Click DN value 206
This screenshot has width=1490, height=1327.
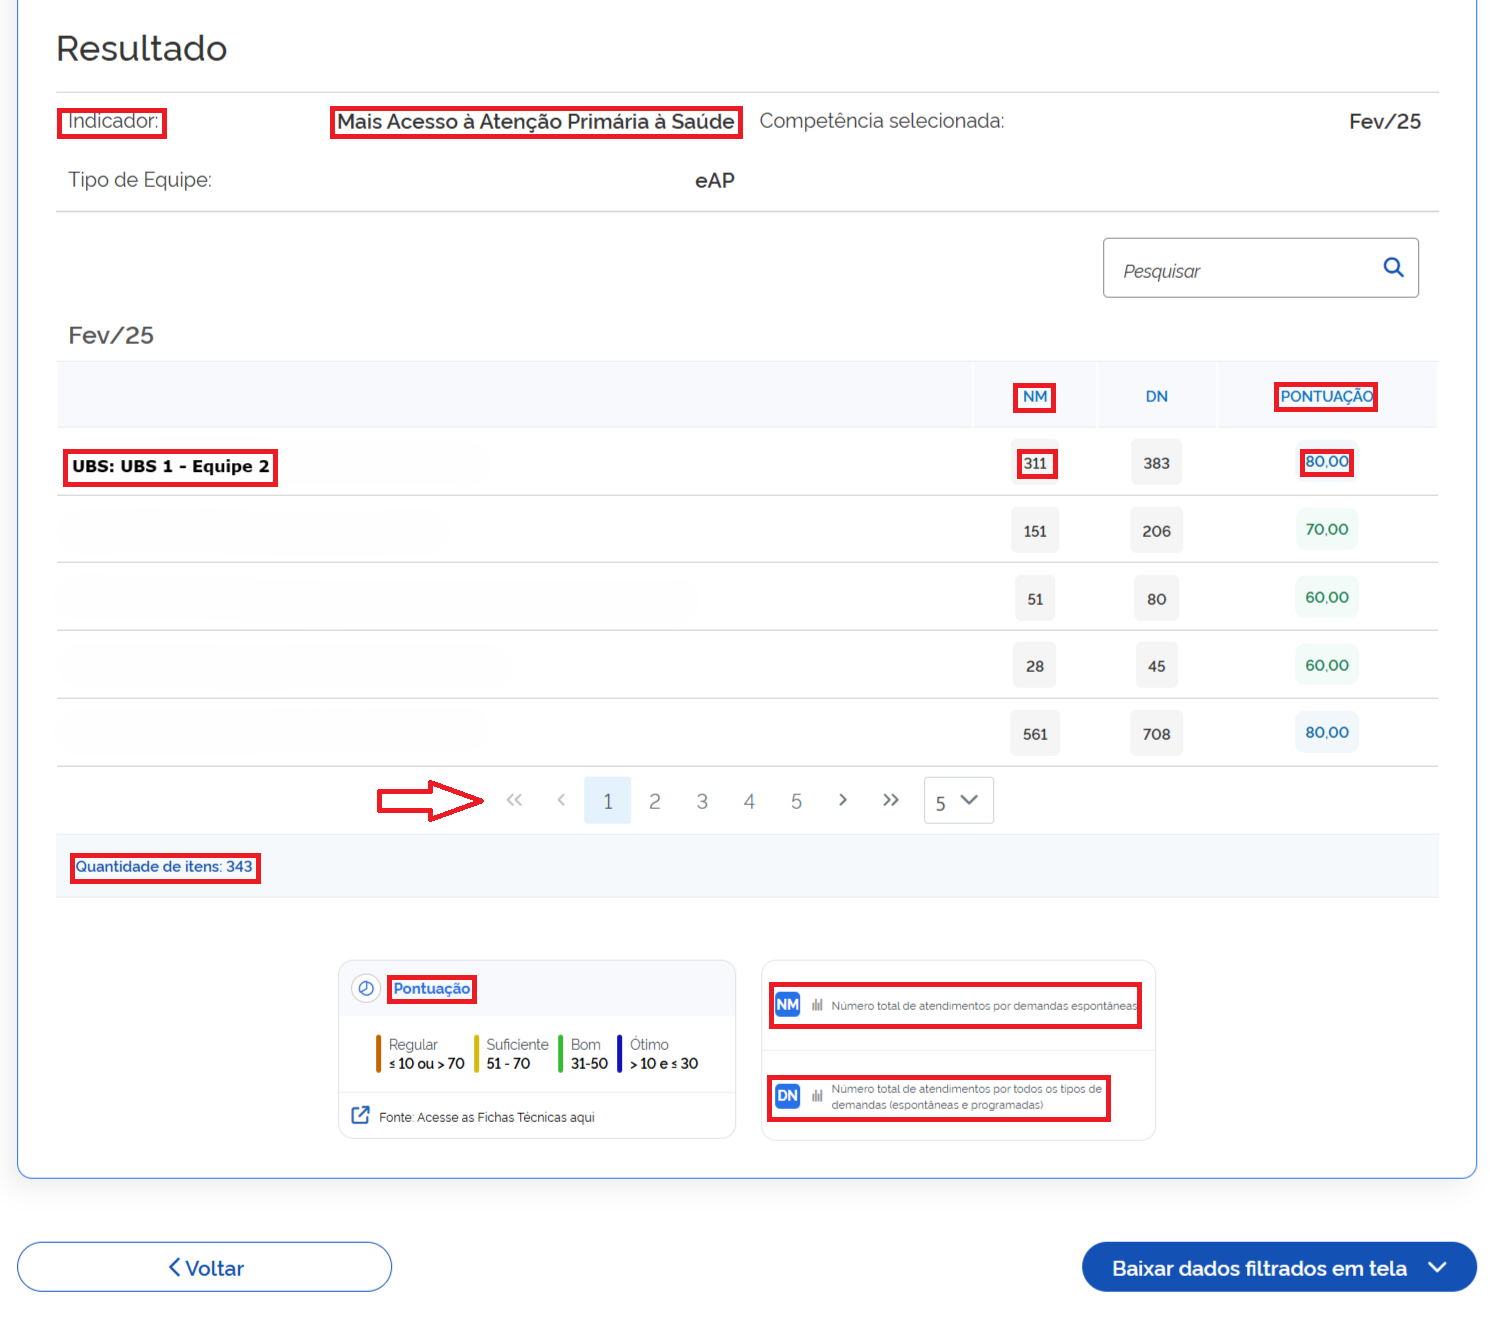[x=1157, y=531]
